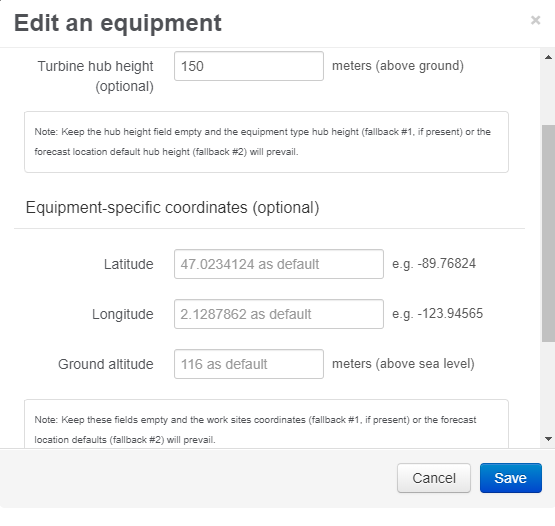The width and height of the screenshot is (555, 526).
Task: Click the Latitude input field
Action: (x=279, y=264)
